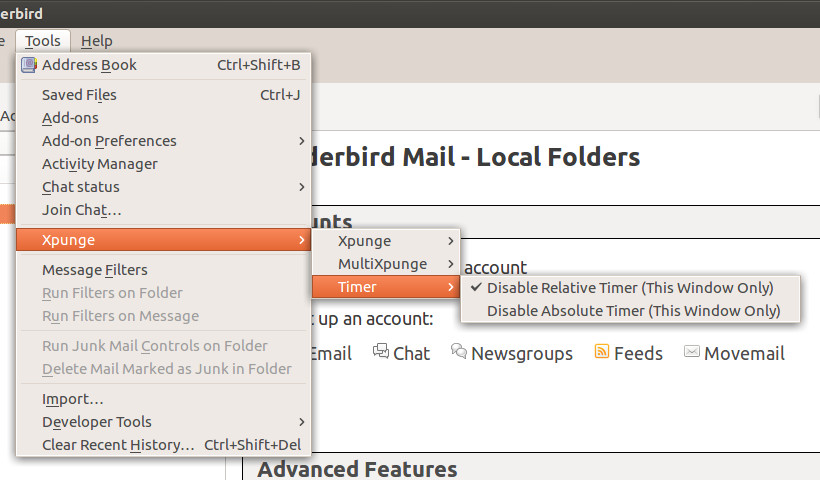The height and width of the screenshot is (480, 820).
Task: Select Import… in the Tools menu
Action: click(73, 399)
